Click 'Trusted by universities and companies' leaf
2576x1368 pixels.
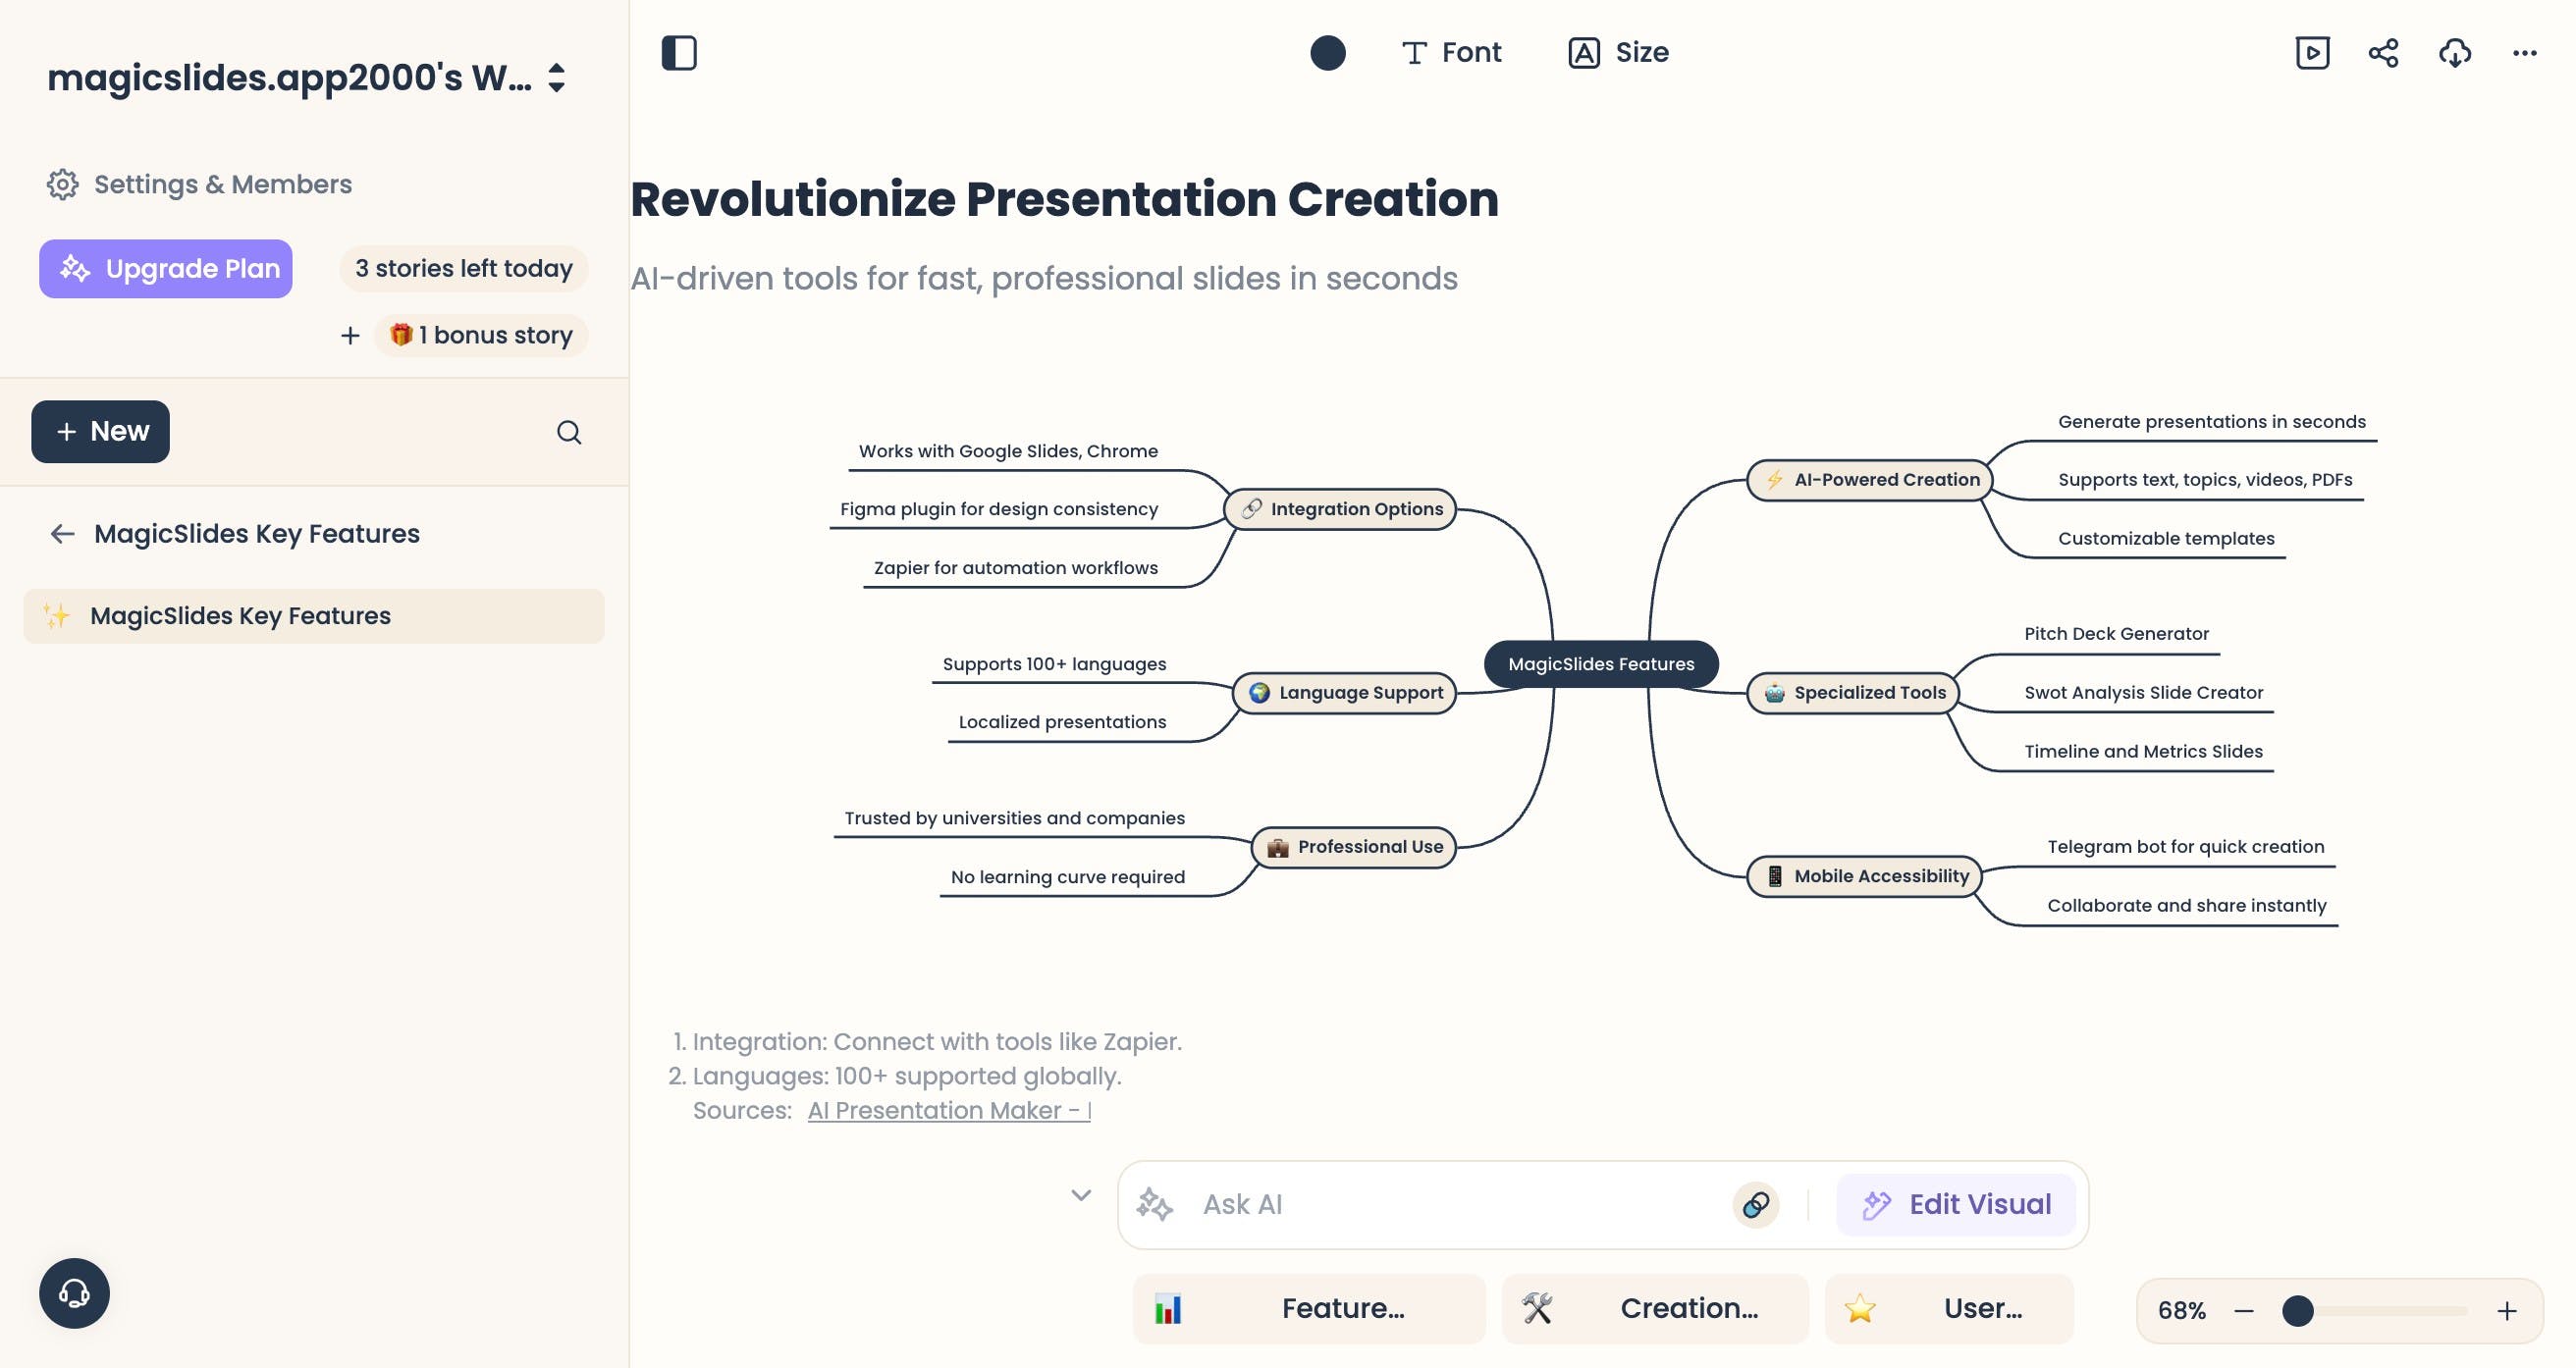click(1014, 817)
